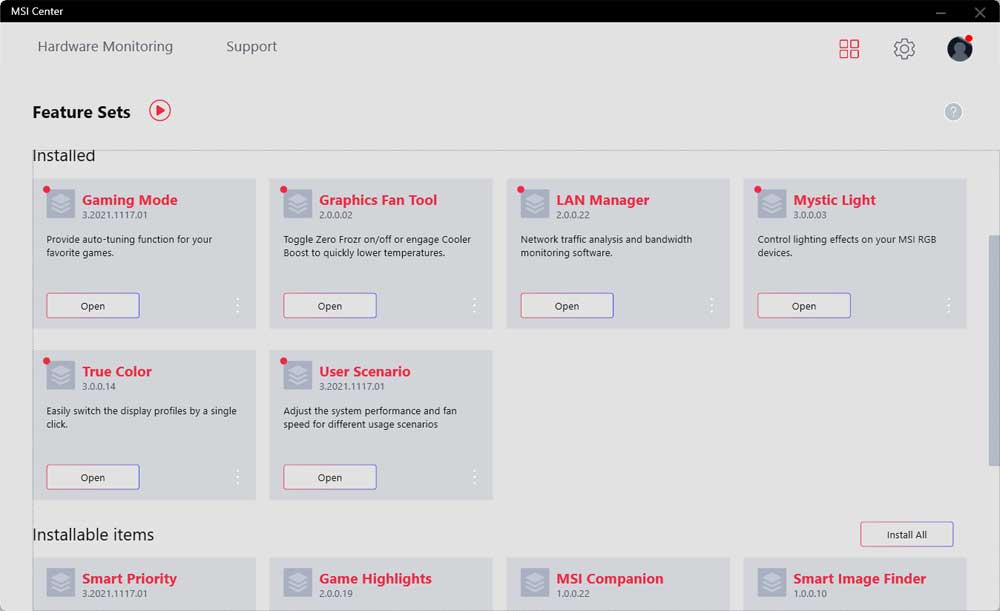1000x611 pixels.
Task: Click the User Scenario feature icon
Action: [298, 376]
